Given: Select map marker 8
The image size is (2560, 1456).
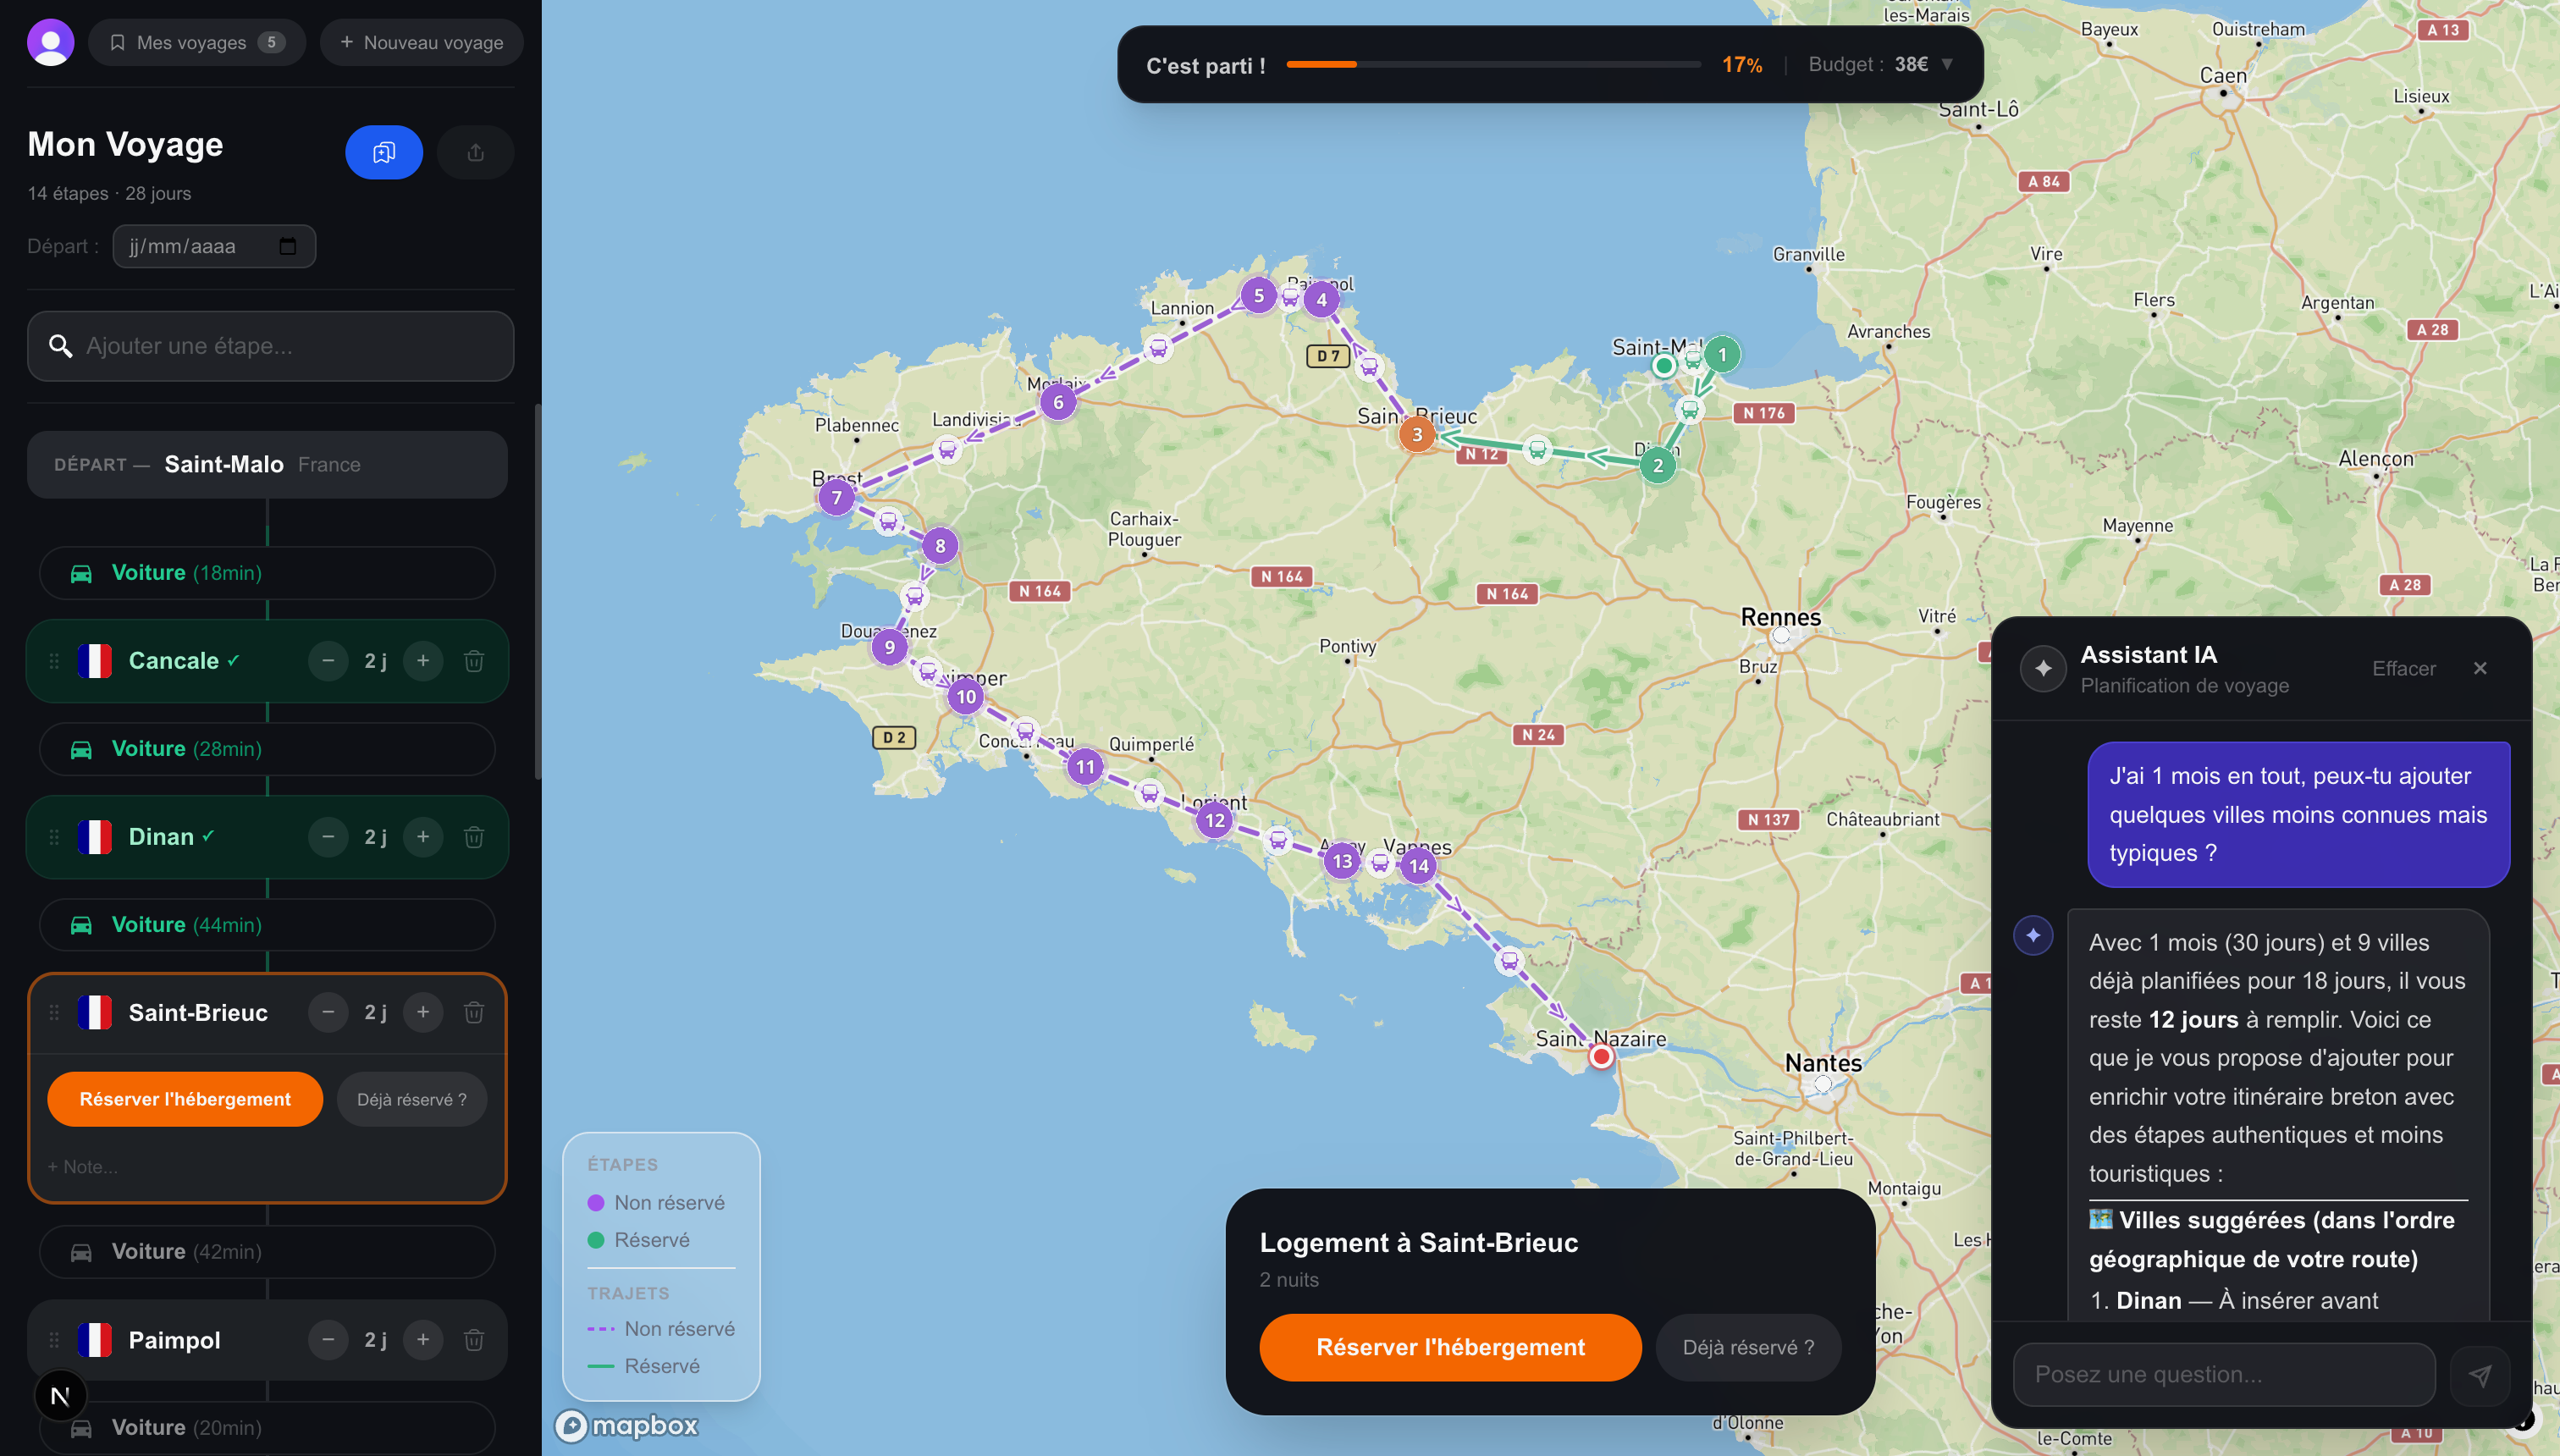Looking at the screenshot, I should click(940, 546).
